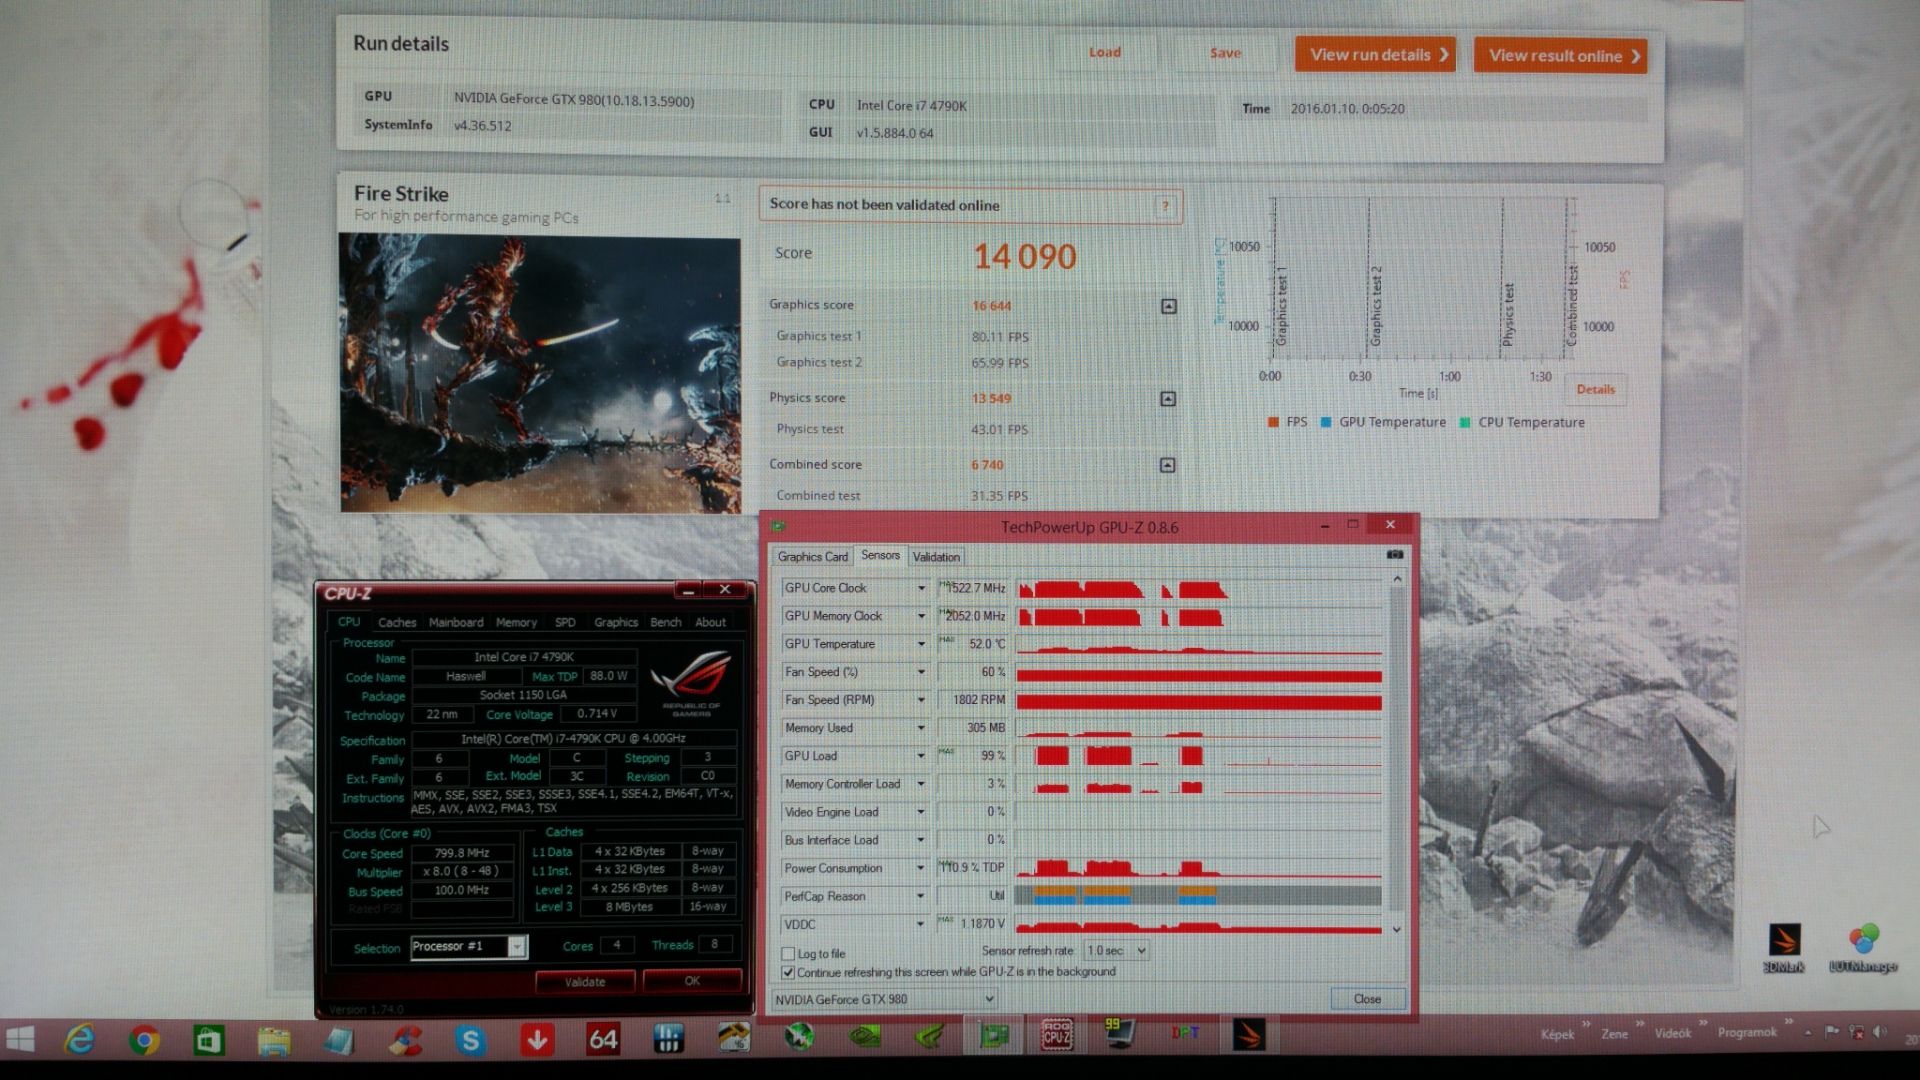Click the Save button in Run details
Image resolution: width=1920 pixels, height=1080 pixels.
[x=1225, y=53]
